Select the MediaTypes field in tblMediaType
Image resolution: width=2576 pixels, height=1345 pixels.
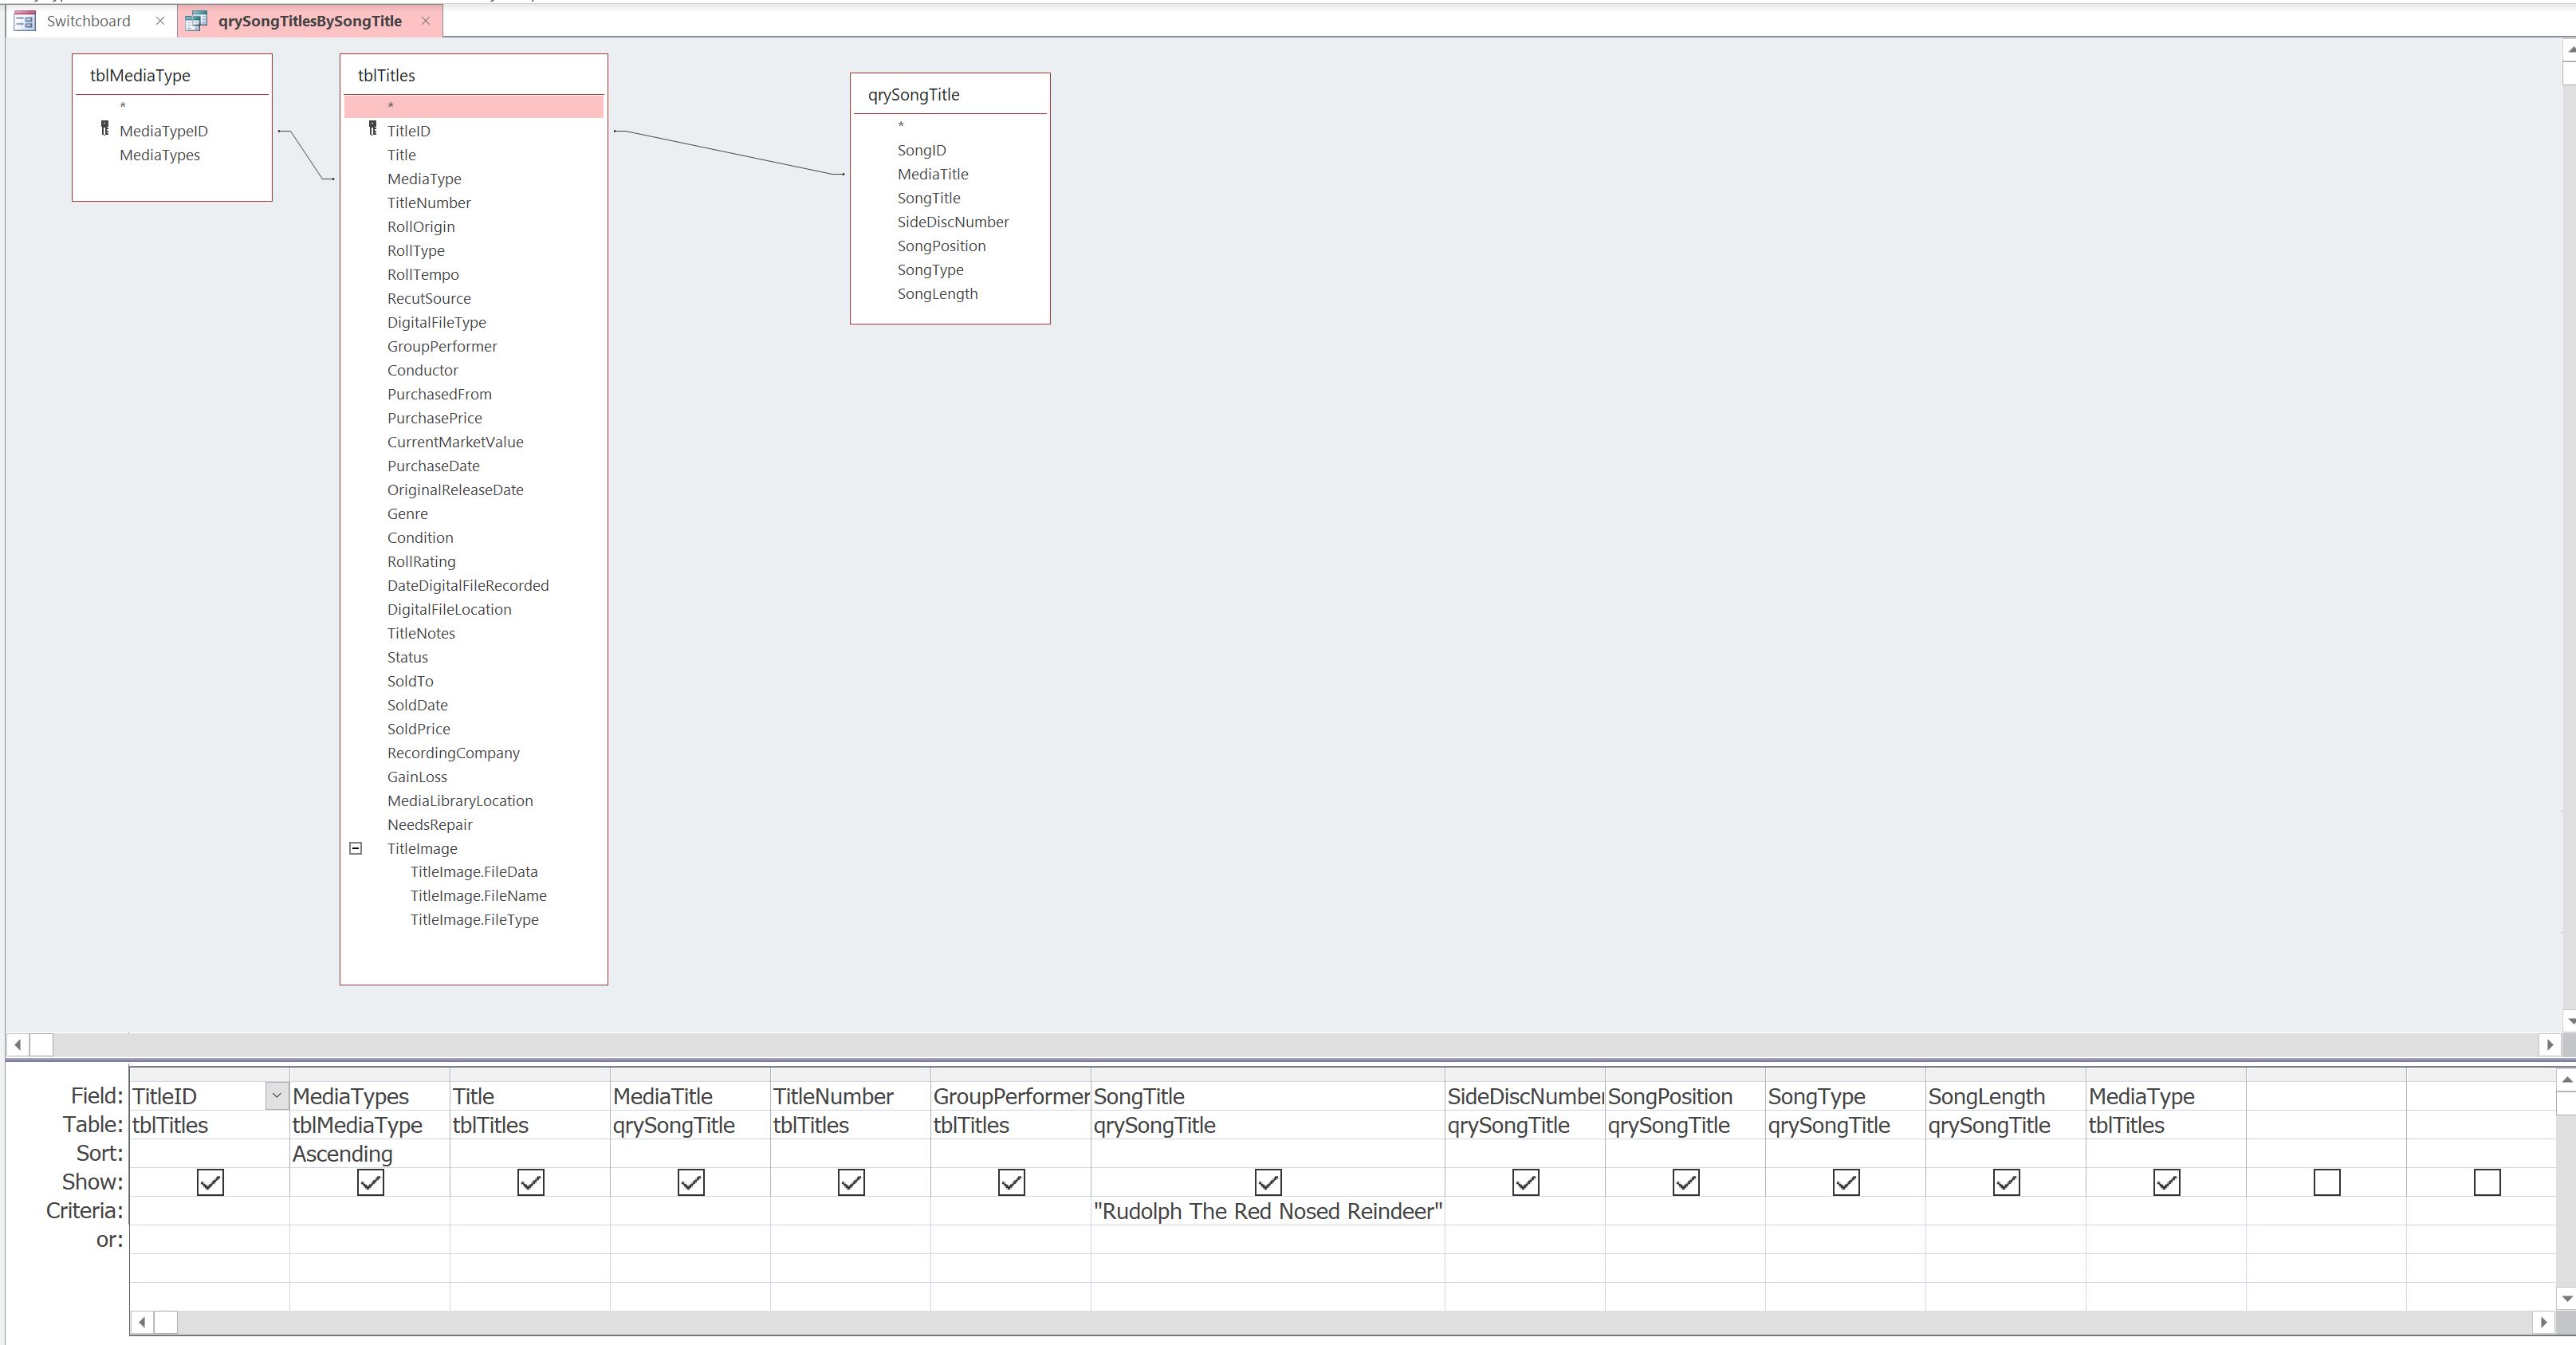160,155
